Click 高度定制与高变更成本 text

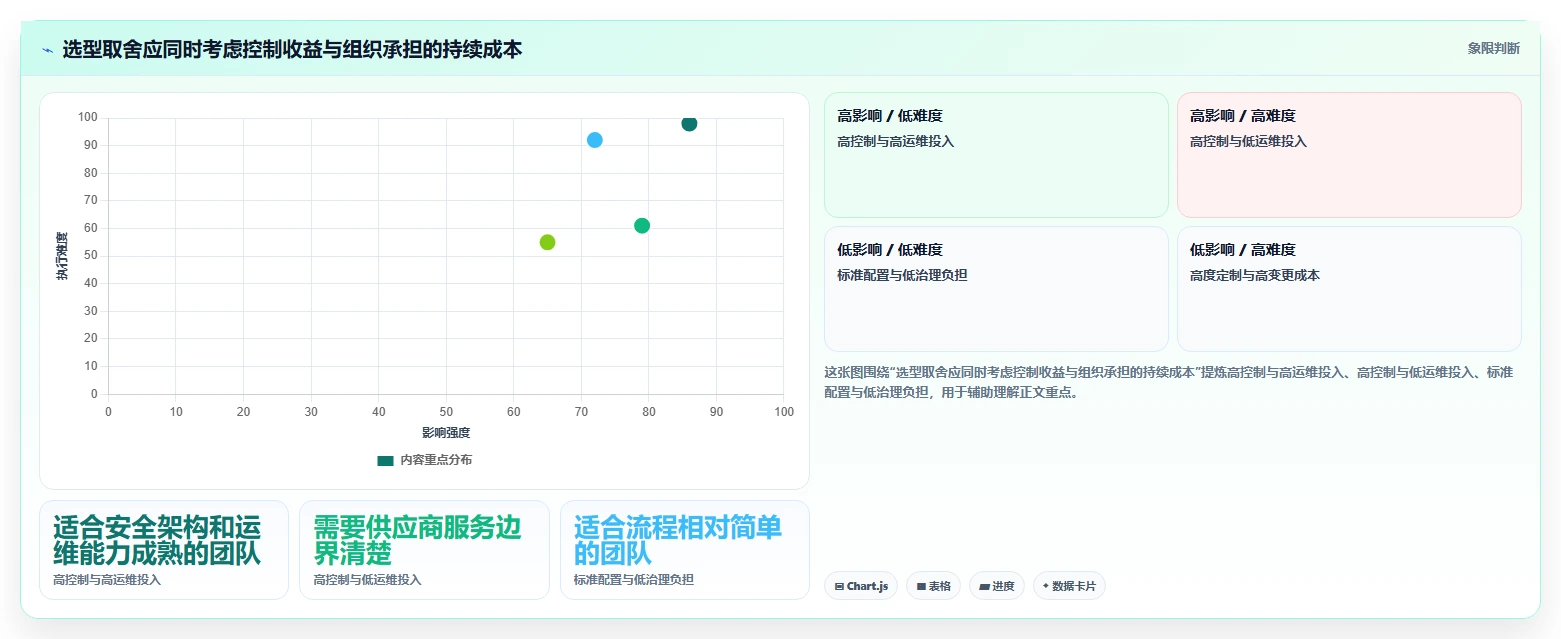(1255, 275)
